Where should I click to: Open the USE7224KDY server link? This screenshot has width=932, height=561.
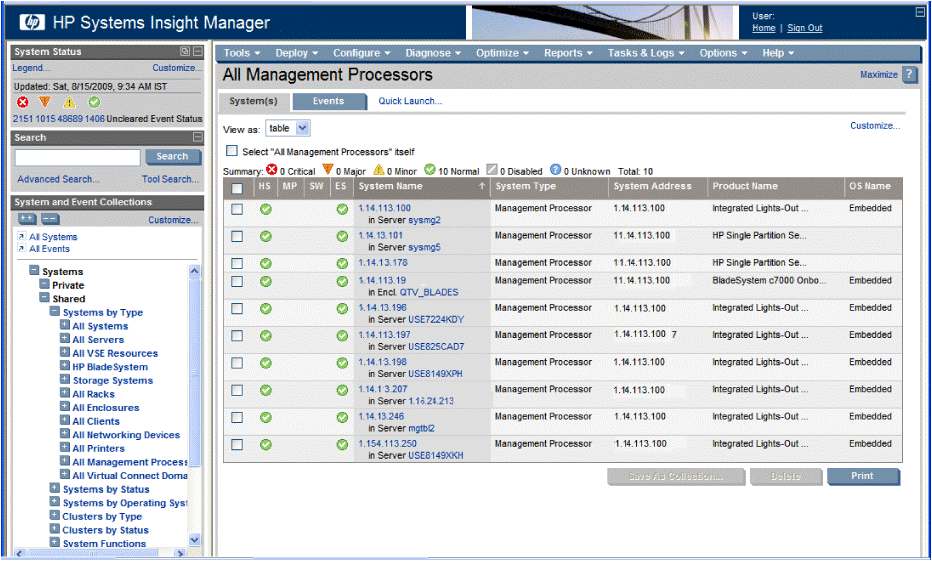point(436,320)
